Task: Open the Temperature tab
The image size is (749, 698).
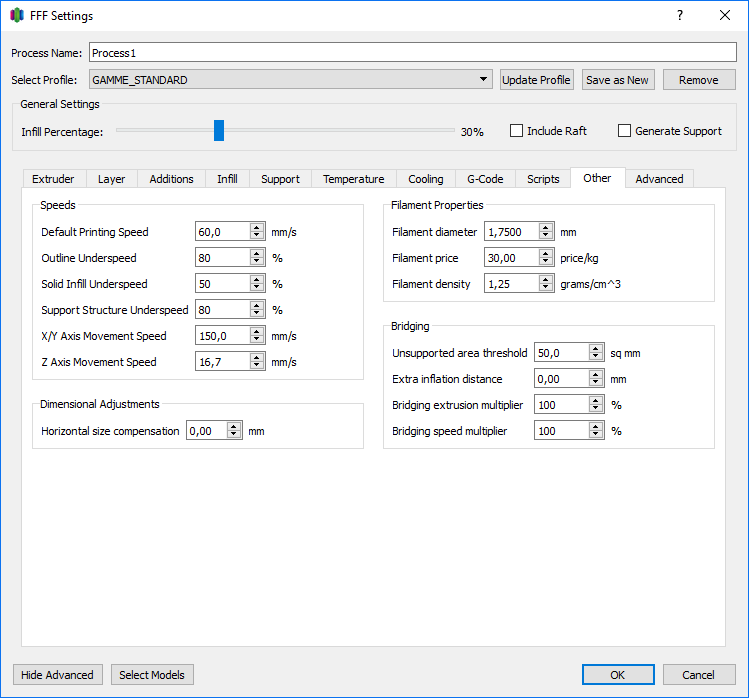Action: coord(353,179)
